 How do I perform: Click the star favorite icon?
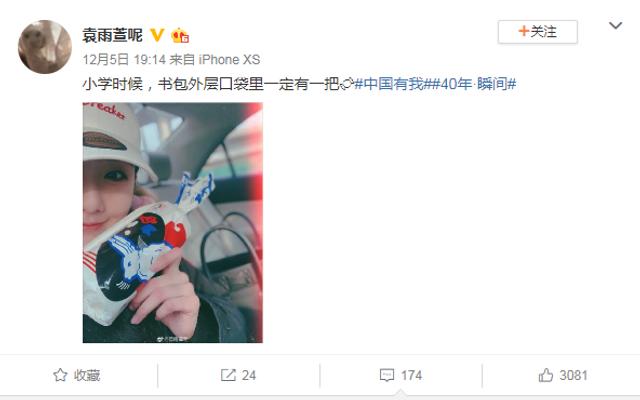pyautogui.click(x=60, y=375)
